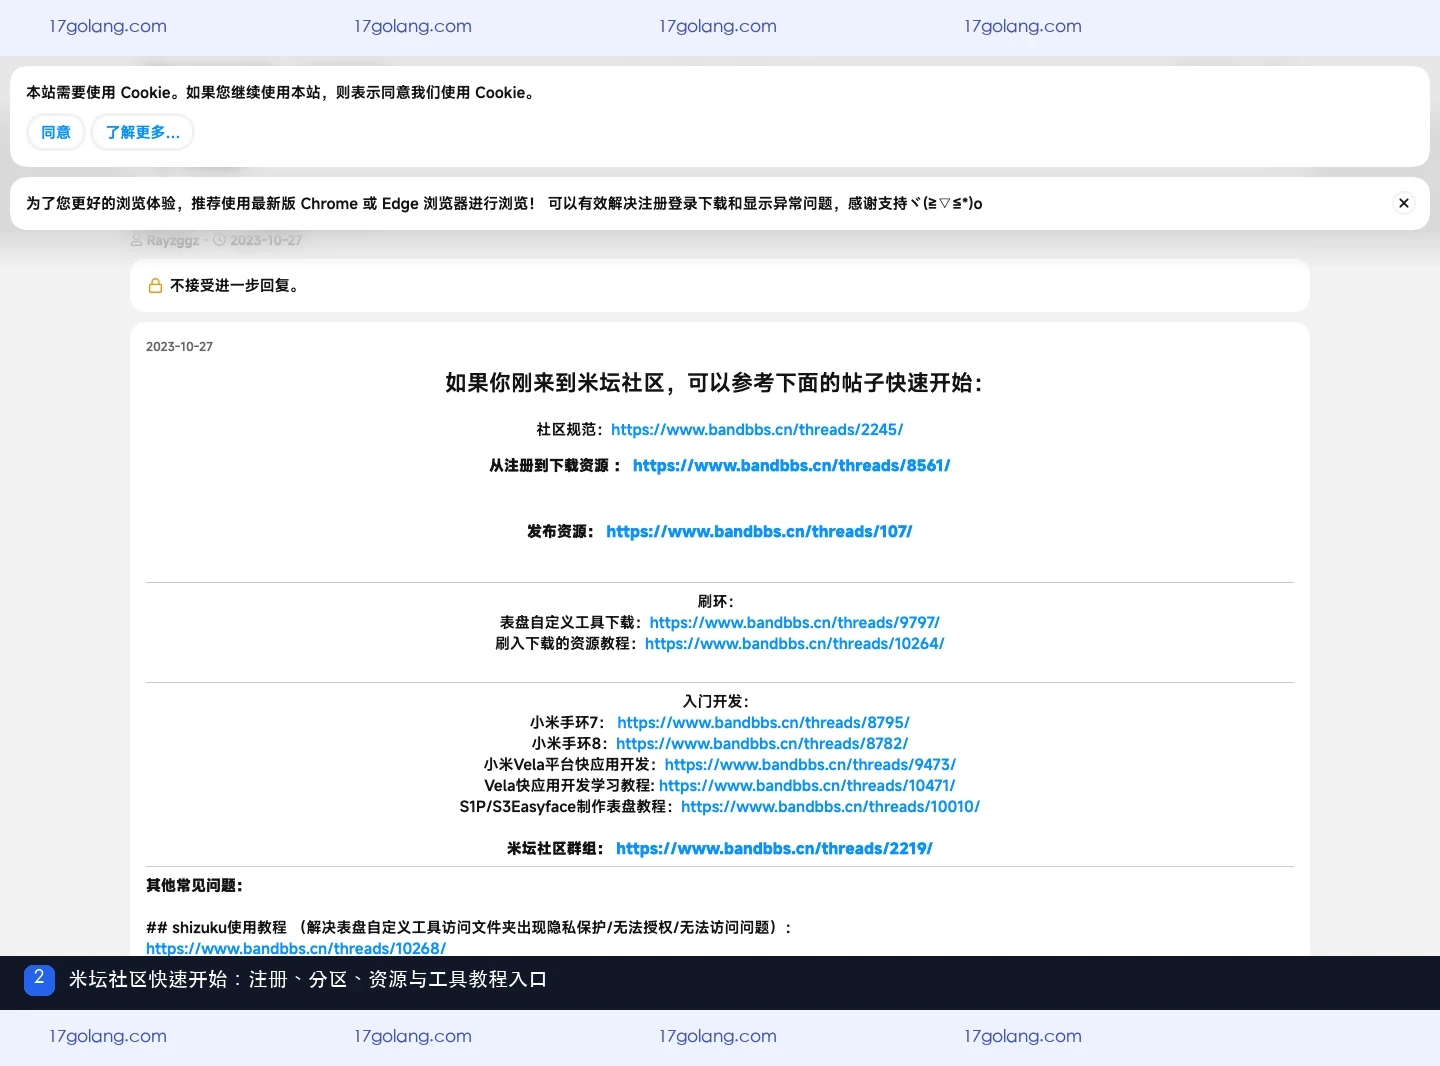Click the 同意 cookie consent button
The width and height of the screenshot is (1440, 1066).
pos(56,132)
